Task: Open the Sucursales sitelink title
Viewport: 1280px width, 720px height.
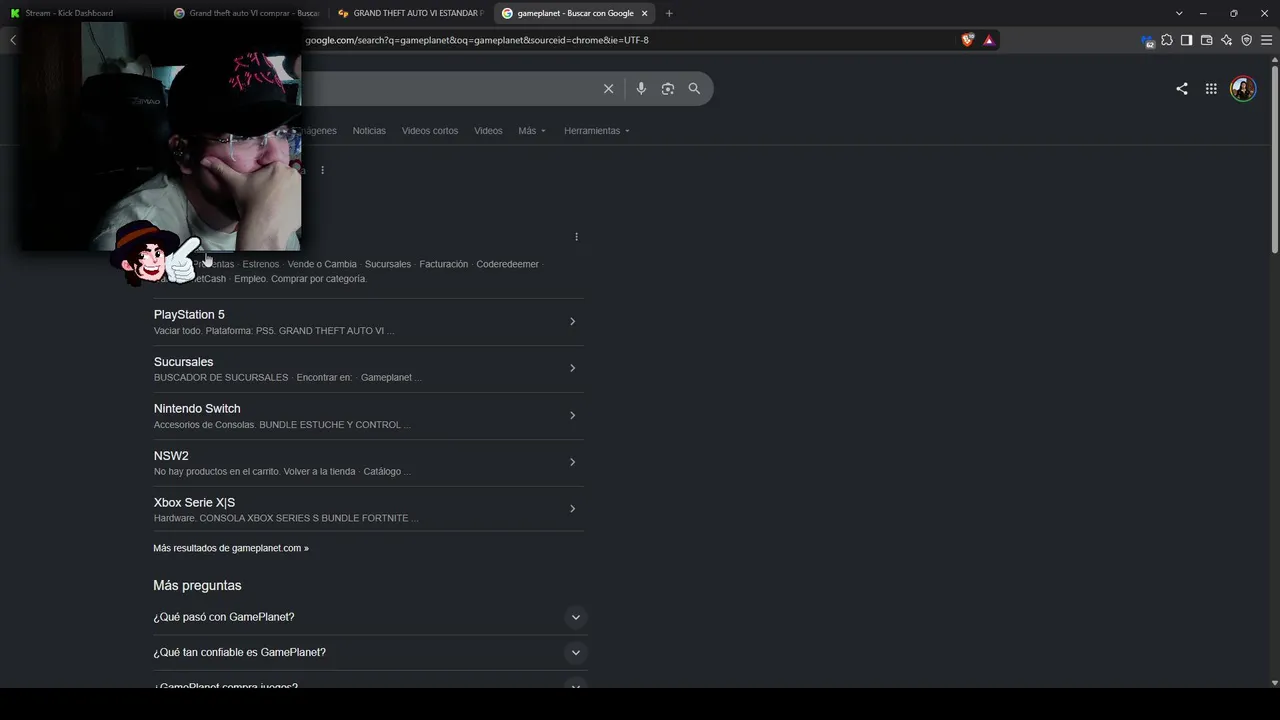Action: click(183, 362)
